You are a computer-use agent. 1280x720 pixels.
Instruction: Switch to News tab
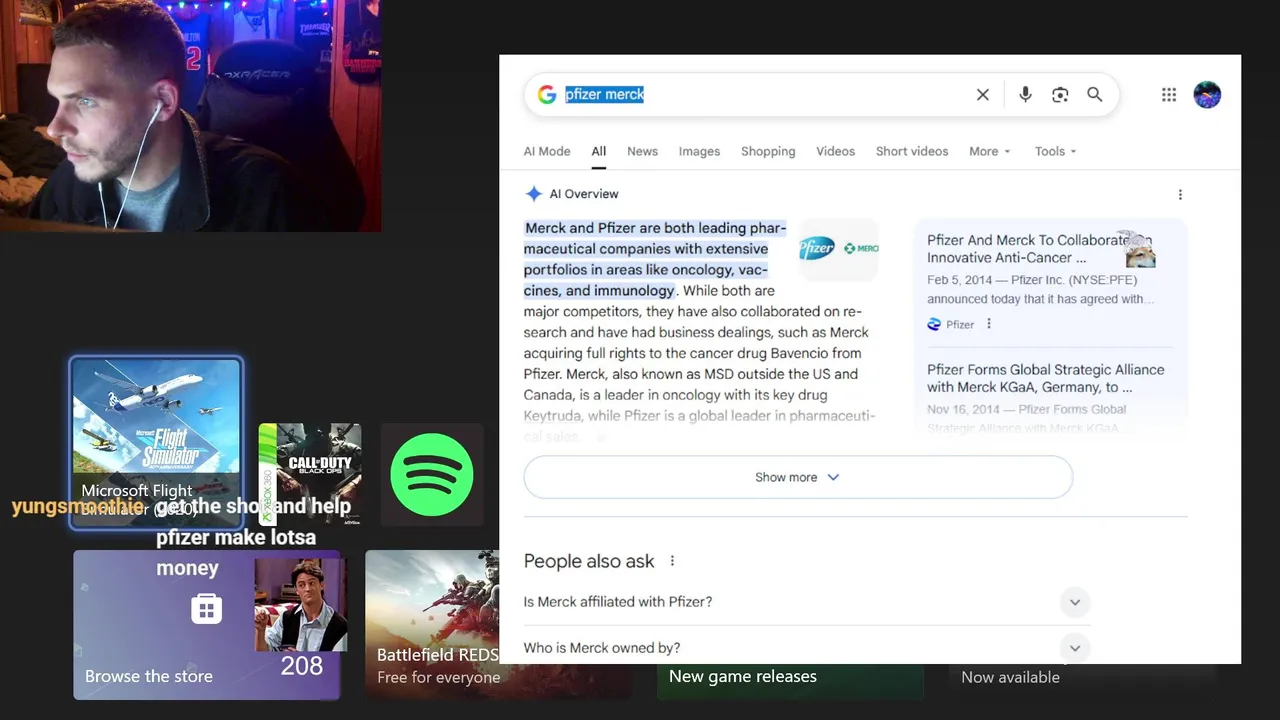642,151
